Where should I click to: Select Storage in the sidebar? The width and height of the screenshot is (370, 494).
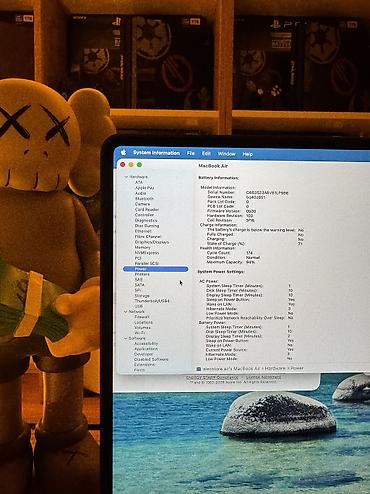142,296
